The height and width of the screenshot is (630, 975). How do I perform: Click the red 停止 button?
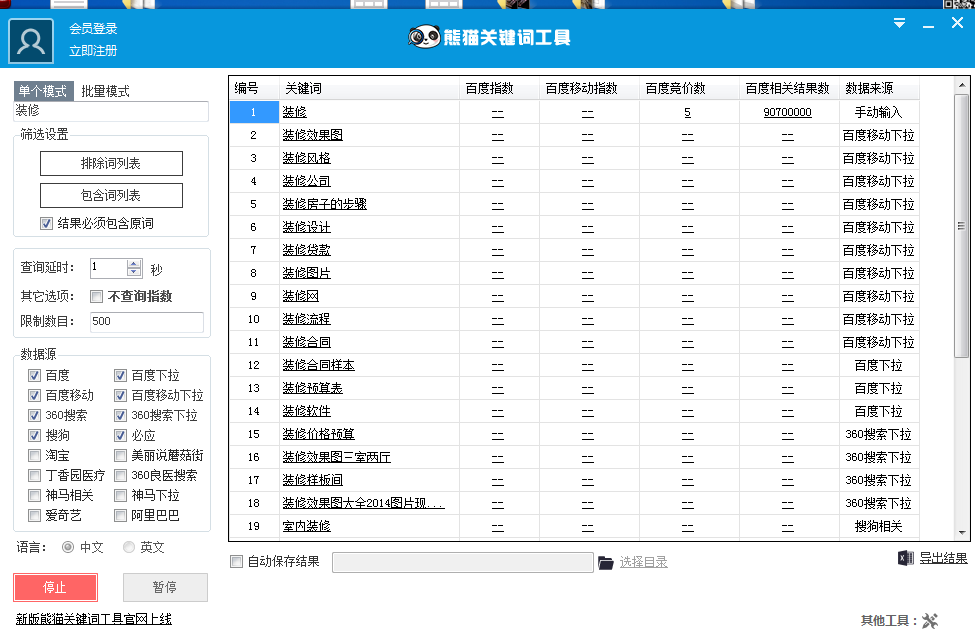coord(55,587)
